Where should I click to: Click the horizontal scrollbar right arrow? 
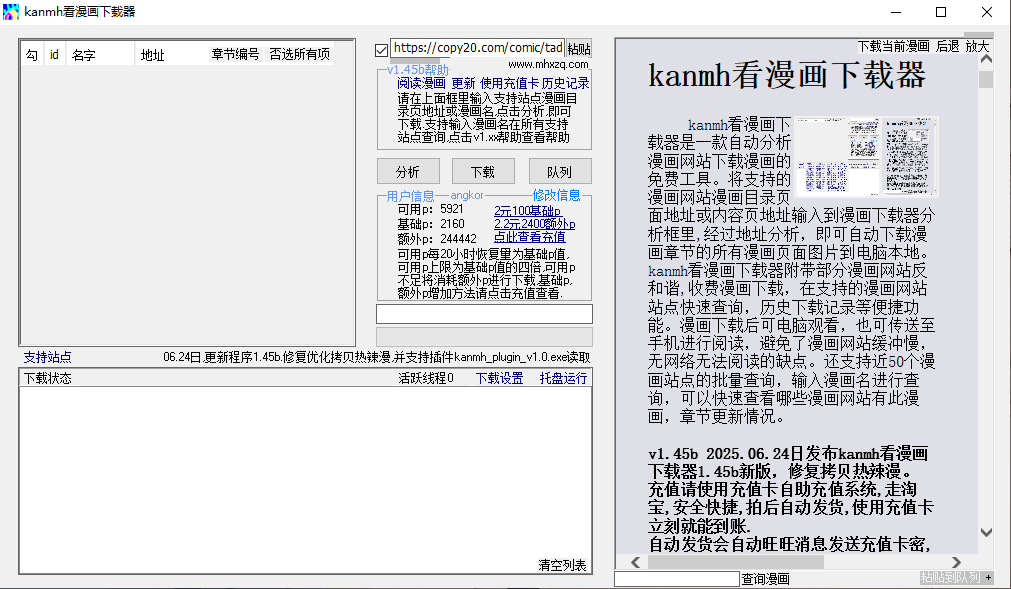coord(957,563)
